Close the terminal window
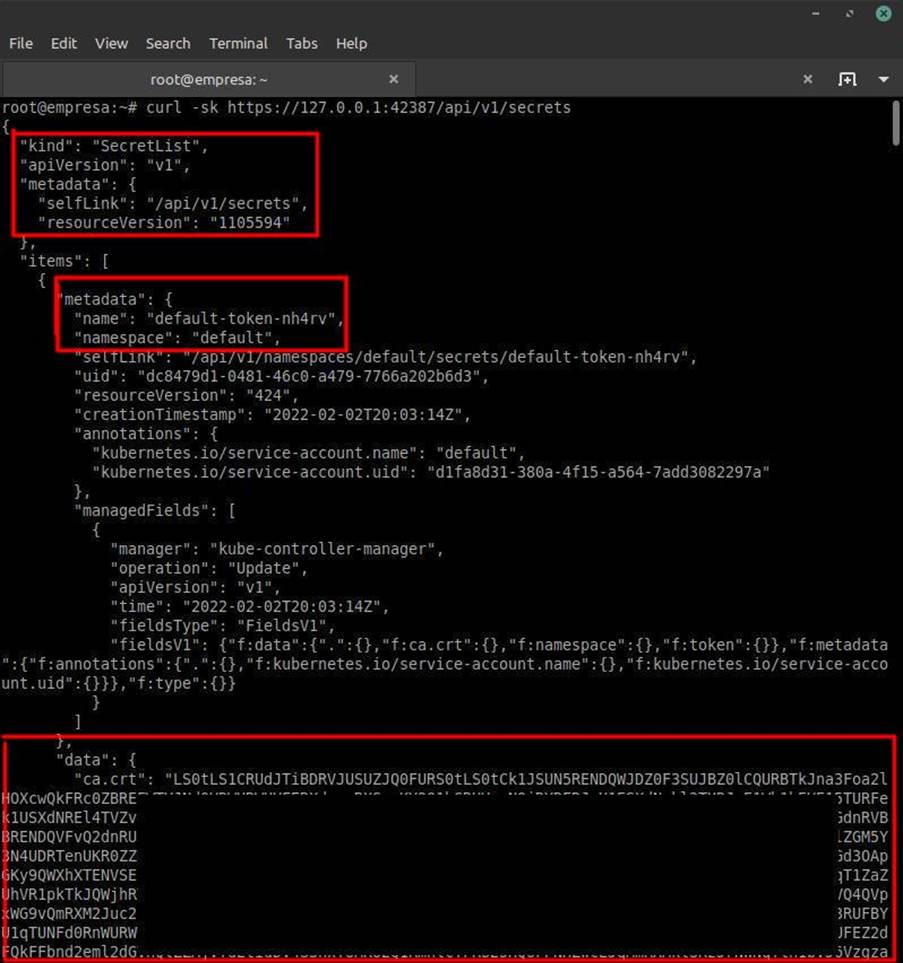The height and width of the screenshot is (963, 903). 884,13
